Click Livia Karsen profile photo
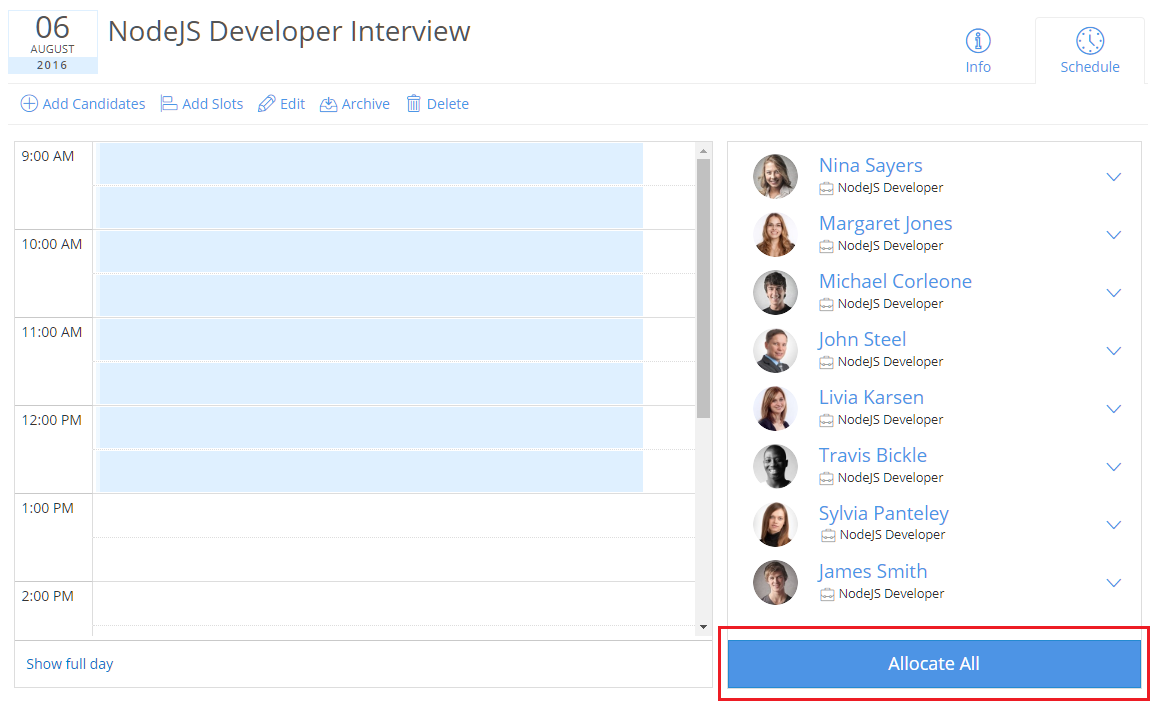Viewport: 1158px width, 718px height. 775,408
